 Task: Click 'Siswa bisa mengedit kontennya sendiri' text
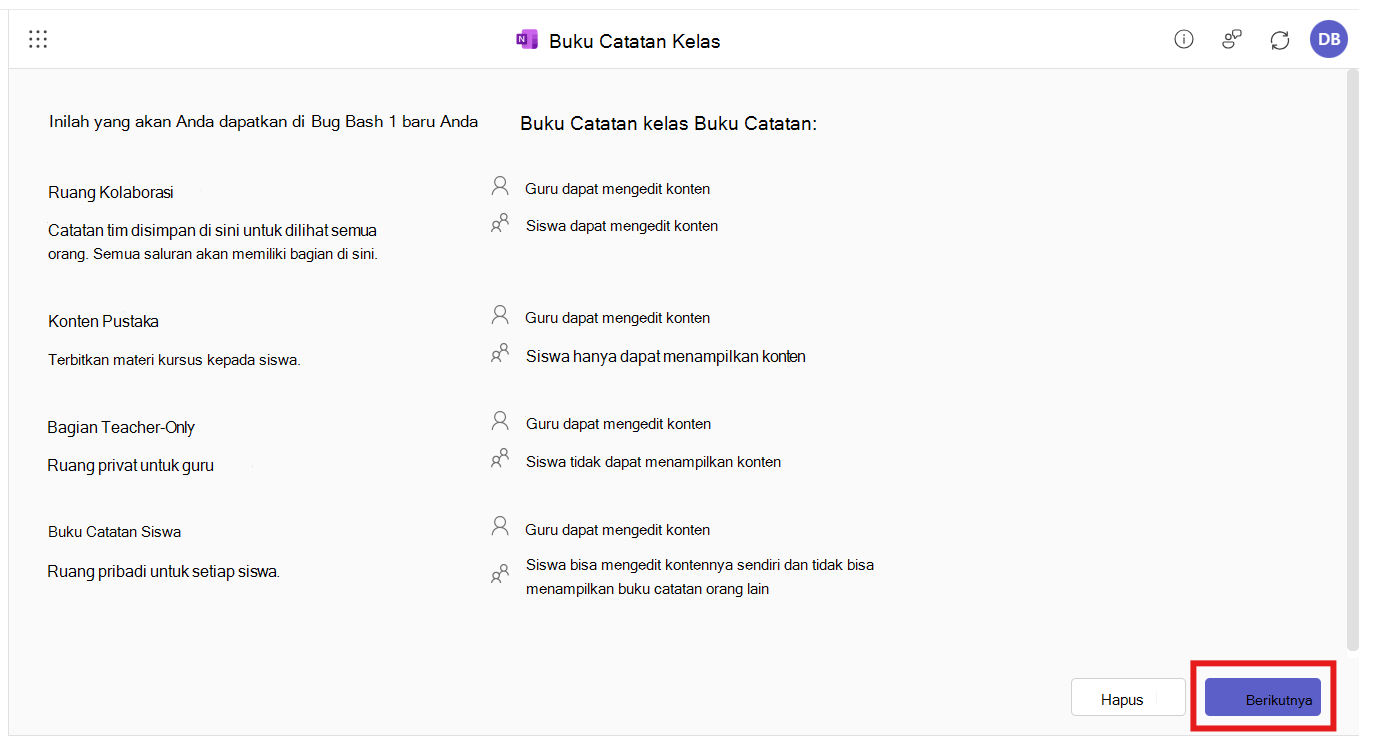click(700, 577)
